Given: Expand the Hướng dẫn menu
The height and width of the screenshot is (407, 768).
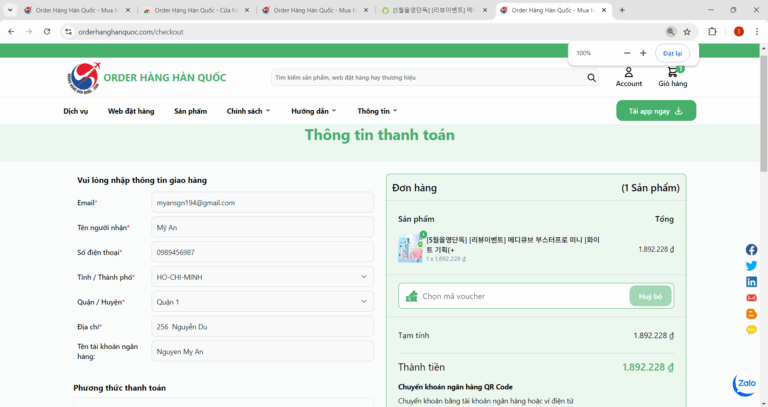Looking at the screenshot, I should coord(313,111).
